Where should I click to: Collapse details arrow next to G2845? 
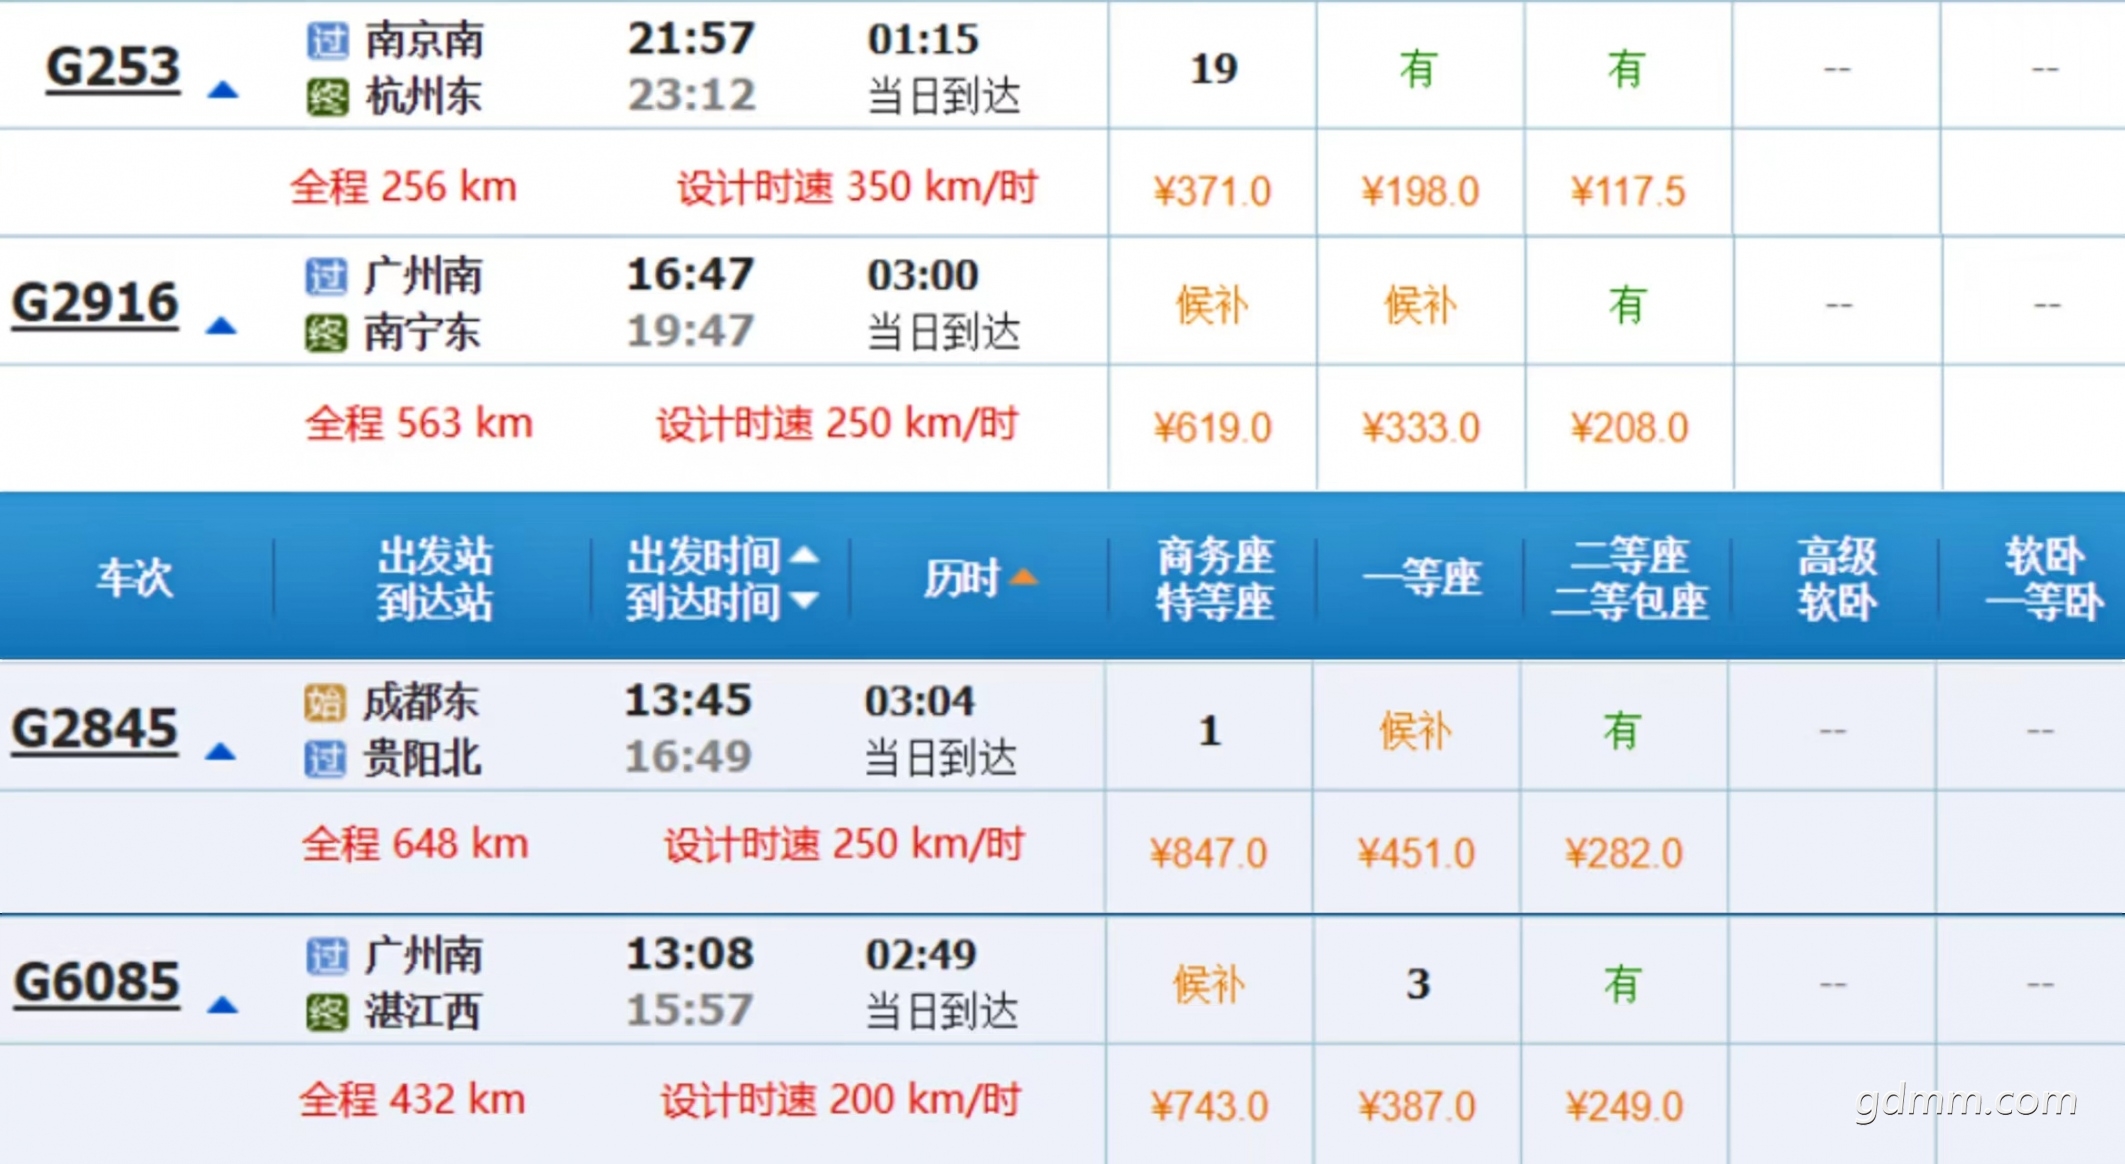220,752
